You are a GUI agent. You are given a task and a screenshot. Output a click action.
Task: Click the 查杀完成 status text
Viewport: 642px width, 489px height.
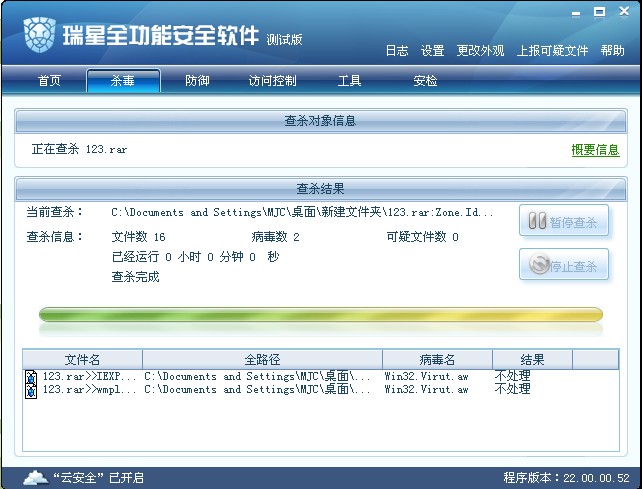(135, 277)
